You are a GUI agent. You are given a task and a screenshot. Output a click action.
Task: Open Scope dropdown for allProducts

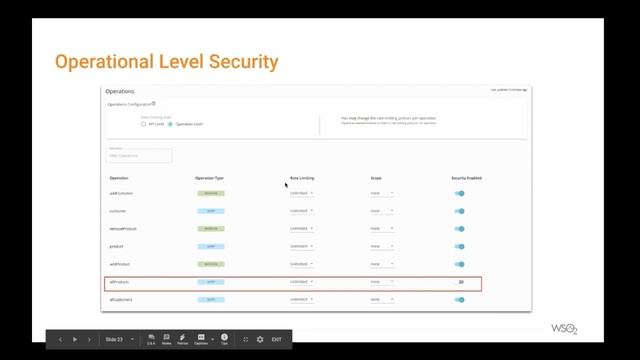pos(382,282)
